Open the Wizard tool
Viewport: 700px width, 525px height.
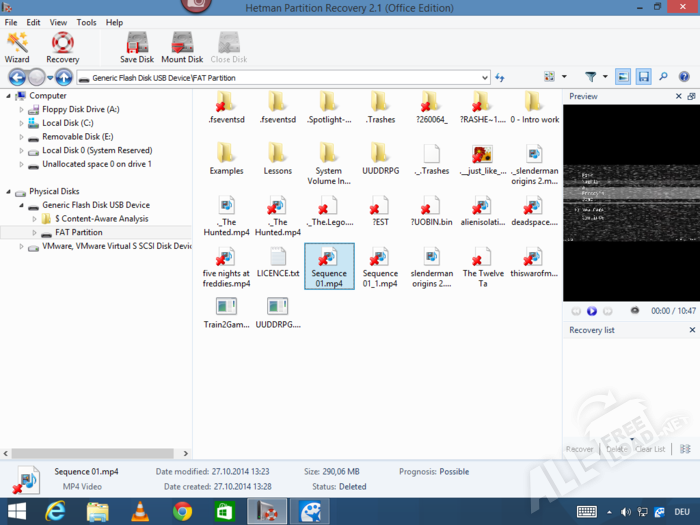tap(17, 46)
